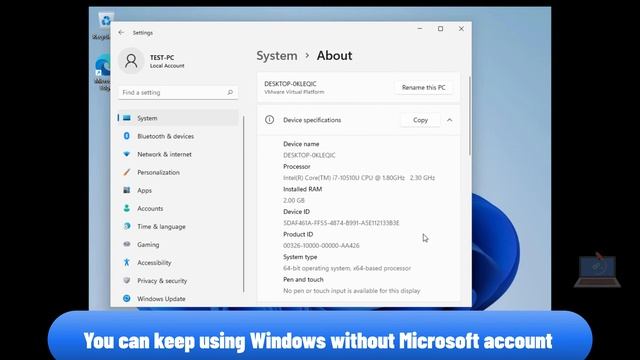Click the No pen or touch input text
The width and height of the screenshot is (640, 360).
pyautogui.click(x=351, y=291)
